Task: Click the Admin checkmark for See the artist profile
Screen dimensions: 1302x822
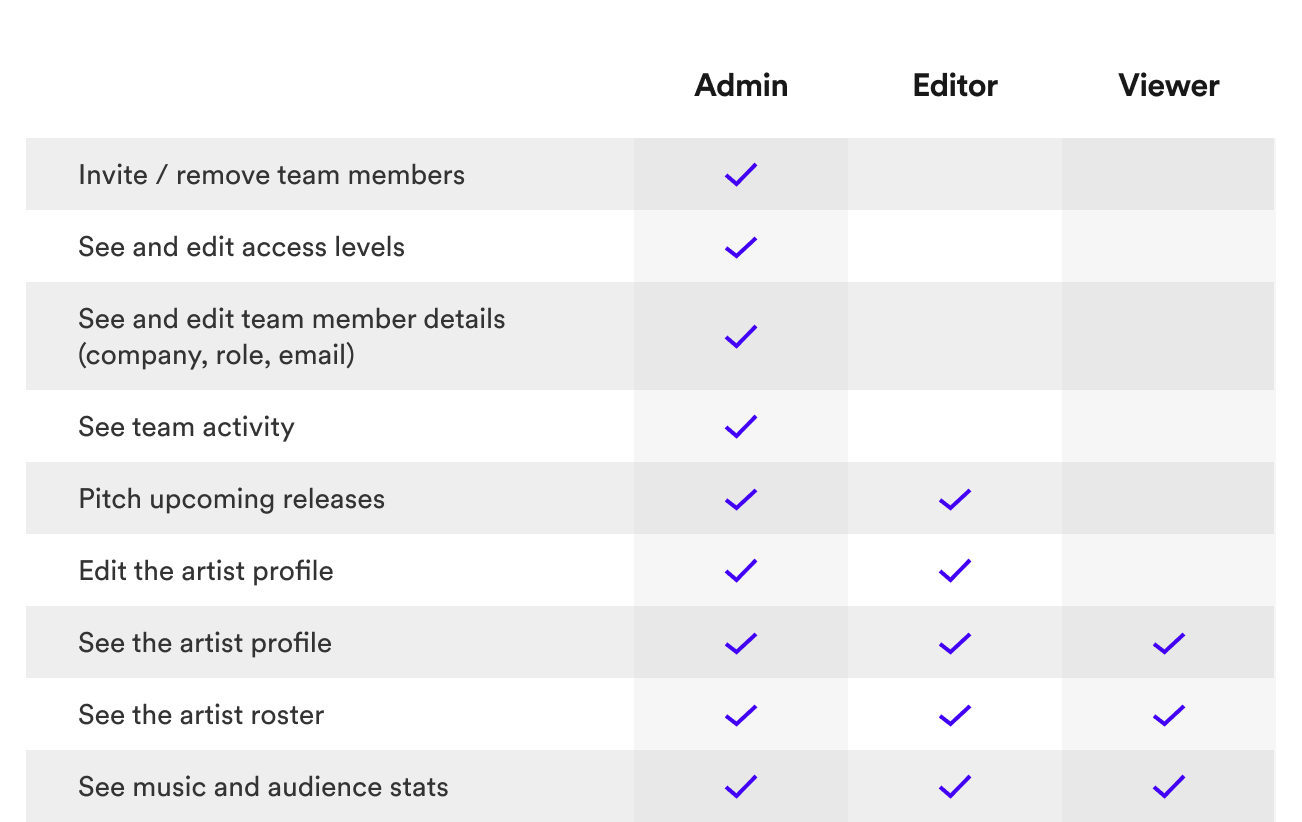Action: tap(741, 643)
